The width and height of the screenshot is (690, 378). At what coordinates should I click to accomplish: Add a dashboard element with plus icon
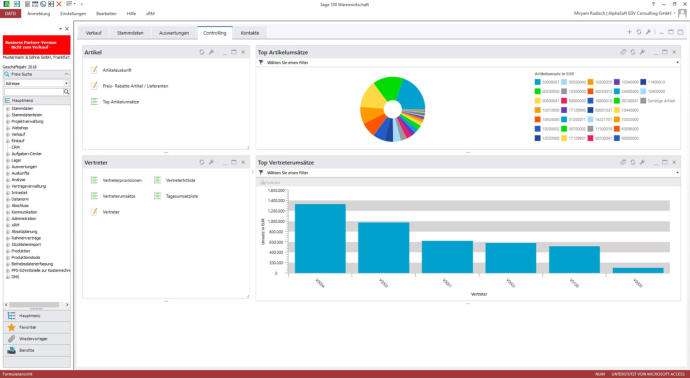click(x=629, y=32)
